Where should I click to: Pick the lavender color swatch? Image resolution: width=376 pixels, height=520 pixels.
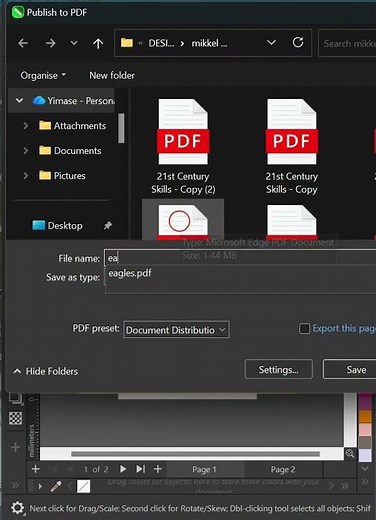point(365,456)
